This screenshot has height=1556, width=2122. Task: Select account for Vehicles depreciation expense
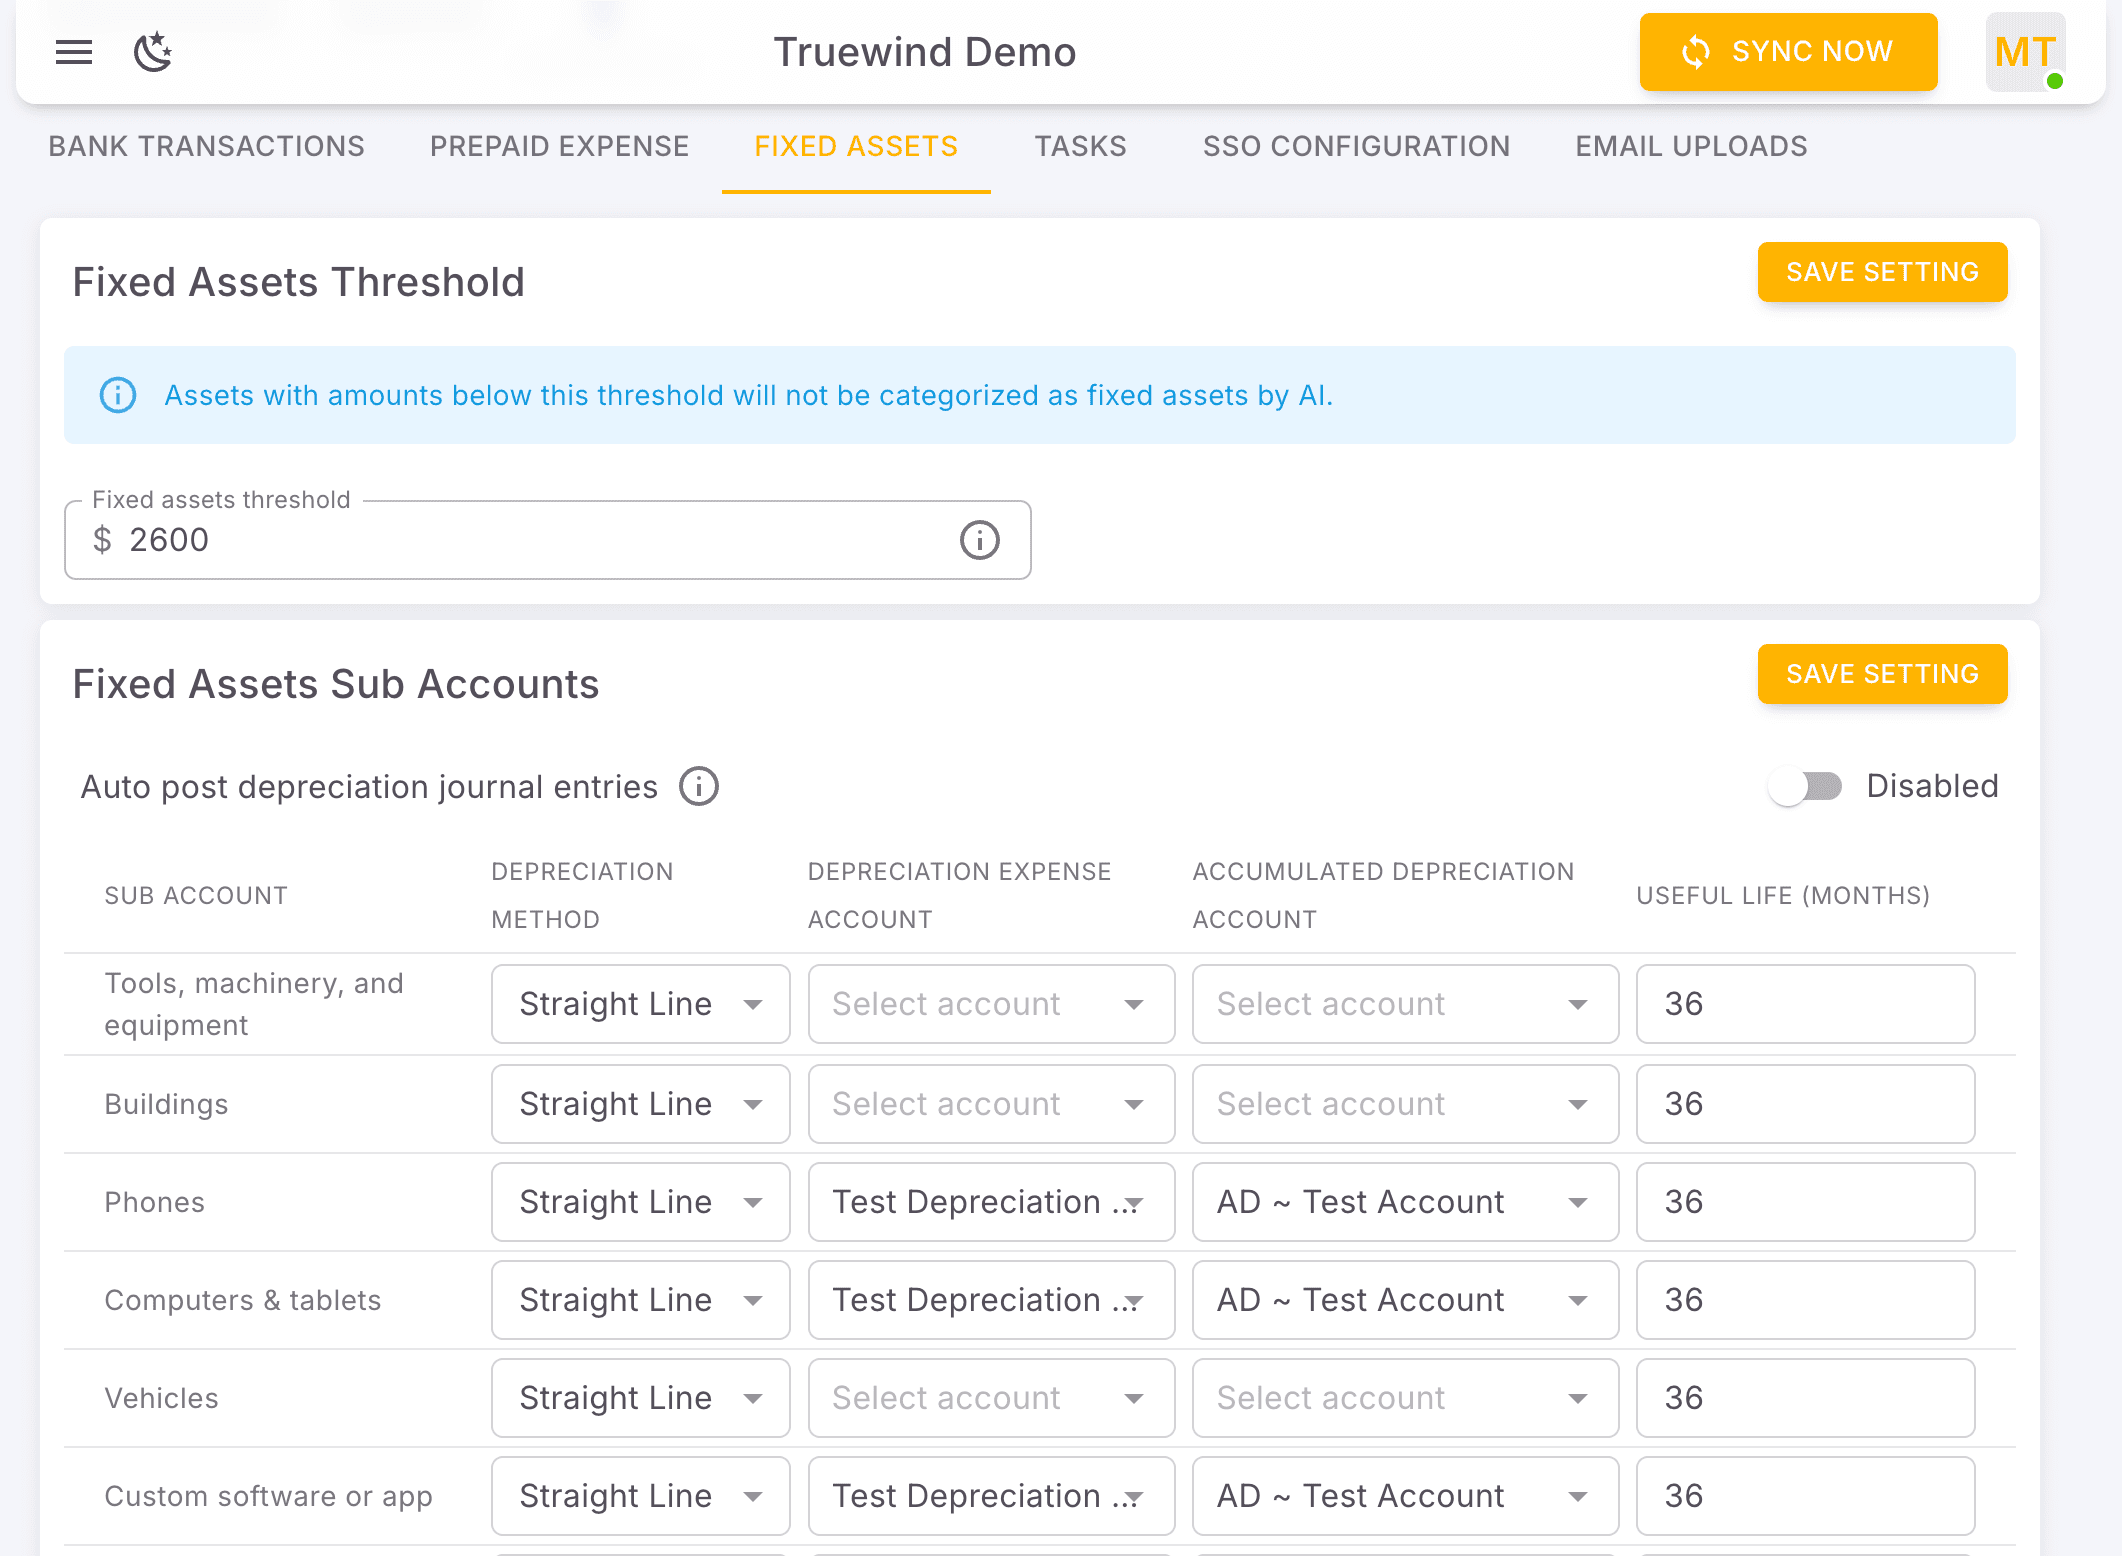point(989,1398)
